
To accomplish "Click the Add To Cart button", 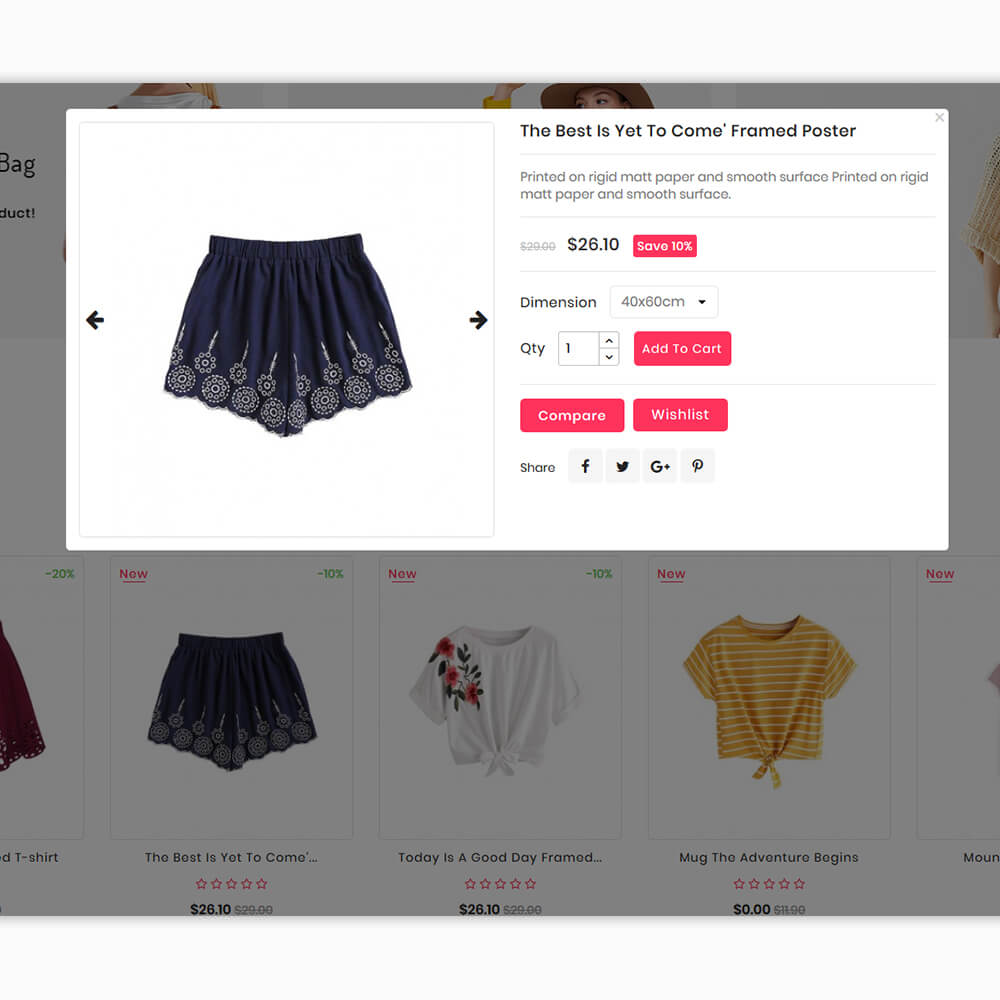I will point(682,348).
